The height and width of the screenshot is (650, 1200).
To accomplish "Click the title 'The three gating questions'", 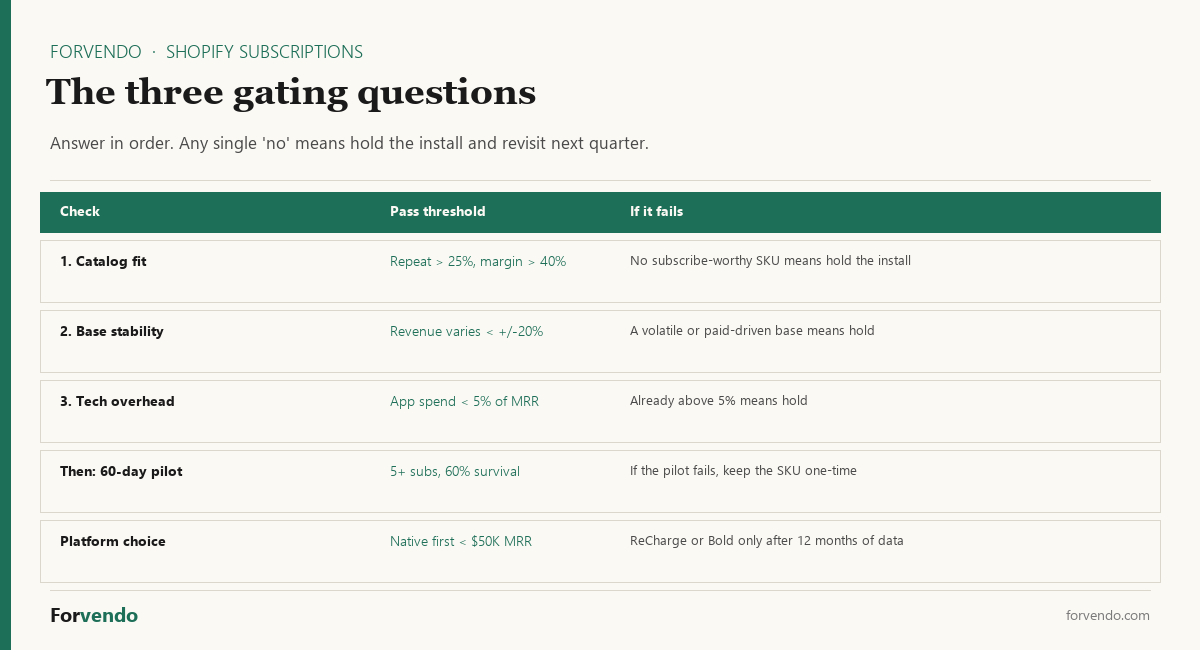I will coord(291,93).
